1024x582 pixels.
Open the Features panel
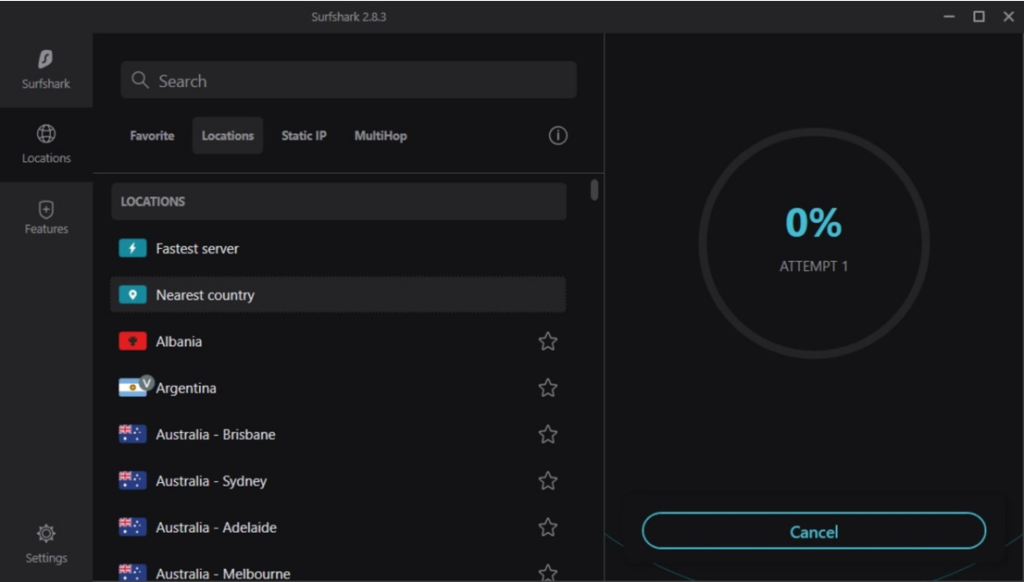pos(45,217)
